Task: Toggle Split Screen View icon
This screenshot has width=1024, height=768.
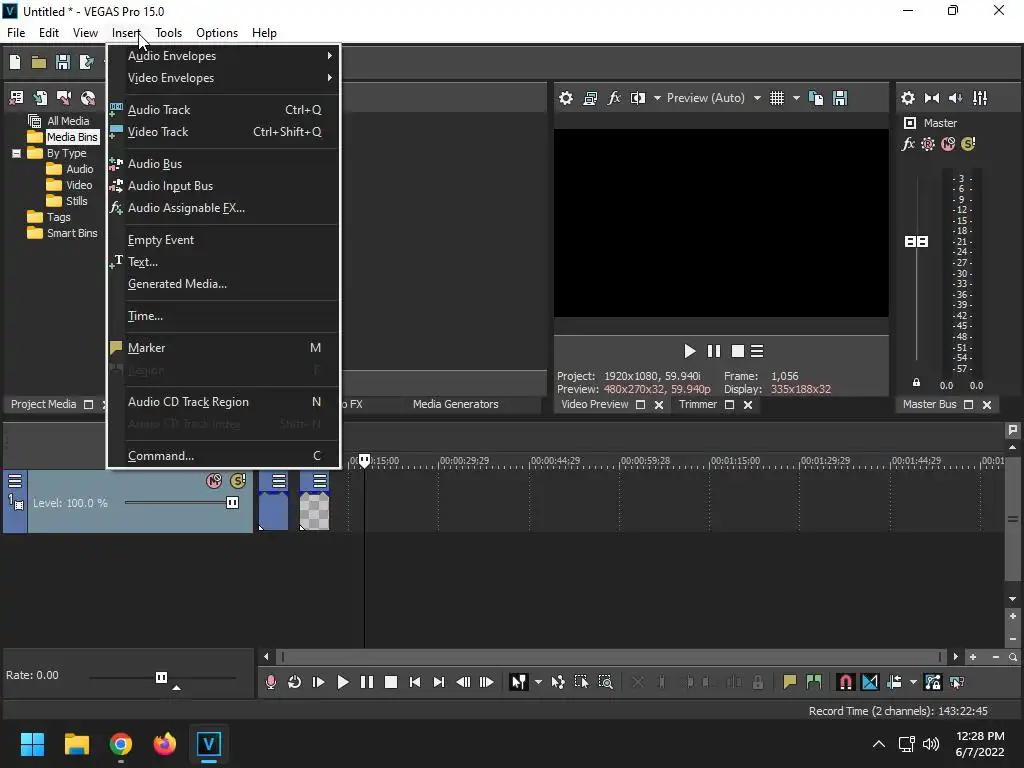Action: pyautogui.click(x=638, y=98)
